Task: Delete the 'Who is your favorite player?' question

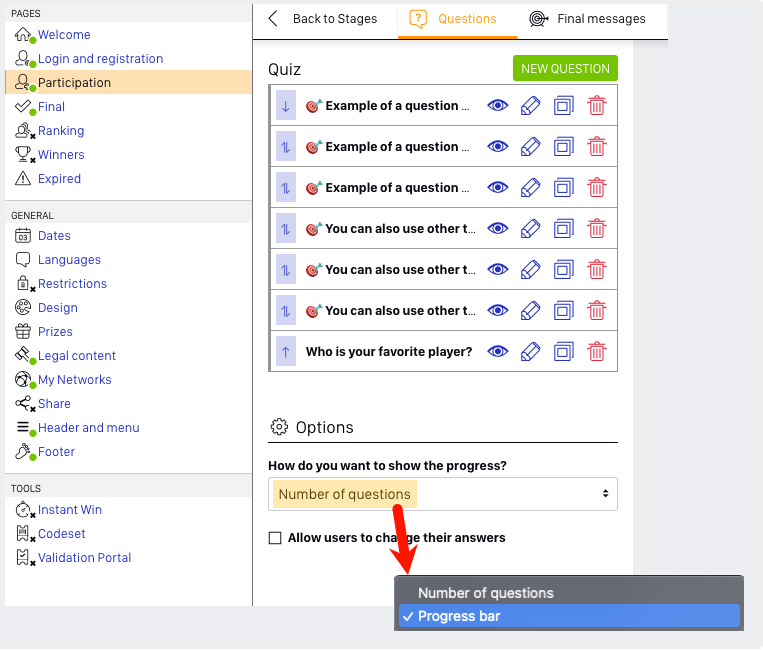Action: click(x=597, y=352)
